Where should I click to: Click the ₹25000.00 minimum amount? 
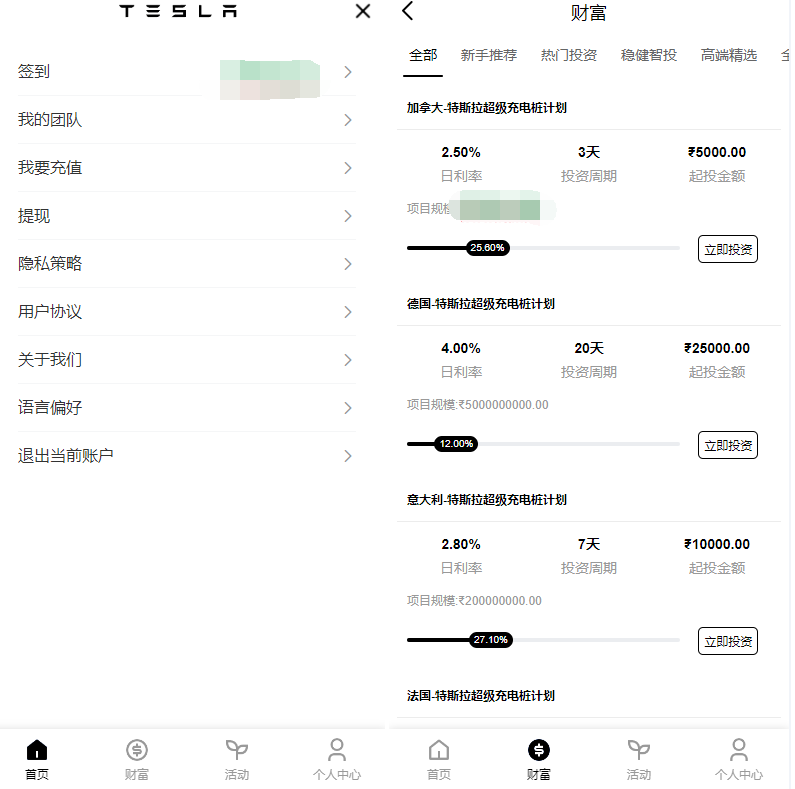(716, 348)
